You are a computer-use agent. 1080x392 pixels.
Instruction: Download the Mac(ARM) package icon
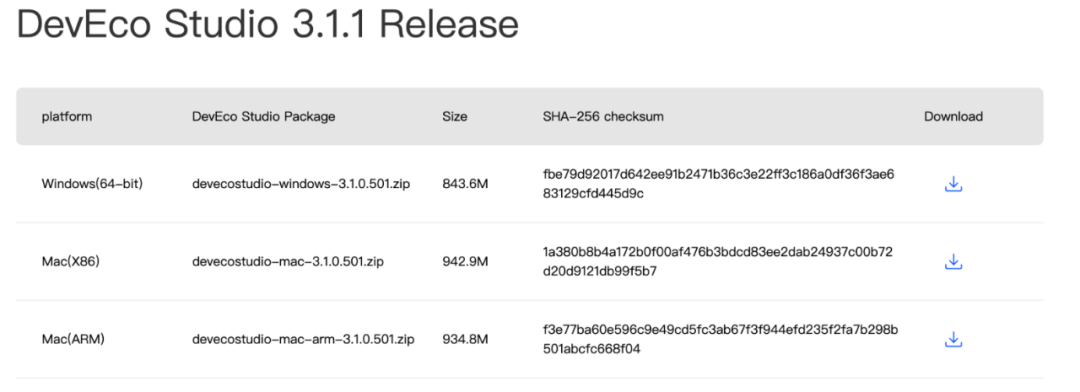953,340
